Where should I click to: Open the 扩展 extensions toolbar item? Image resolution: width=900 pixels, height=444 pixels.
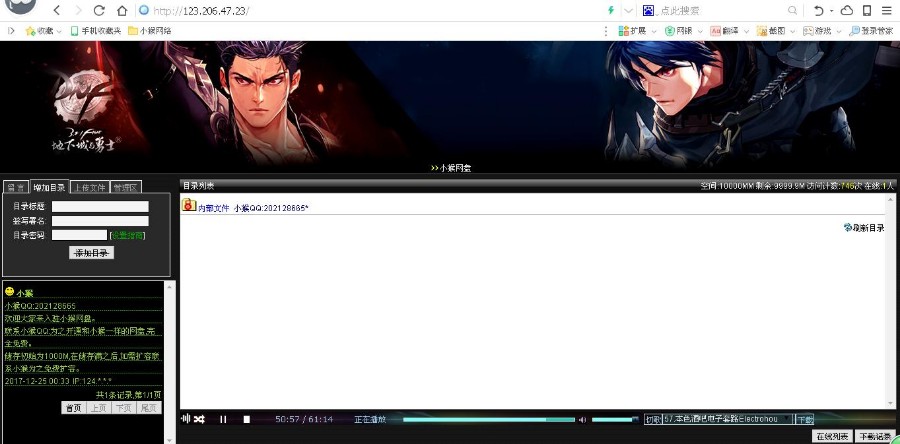coord(632,31)
